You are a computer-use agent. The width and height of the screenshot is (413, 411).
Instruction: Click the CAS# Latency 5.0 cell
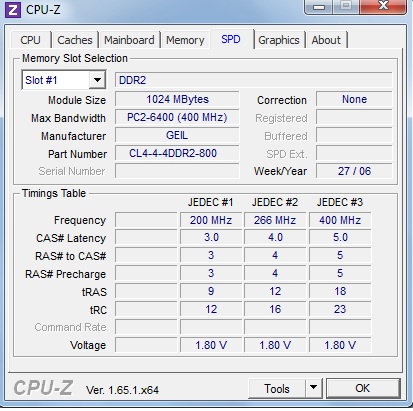click(340, 238)
